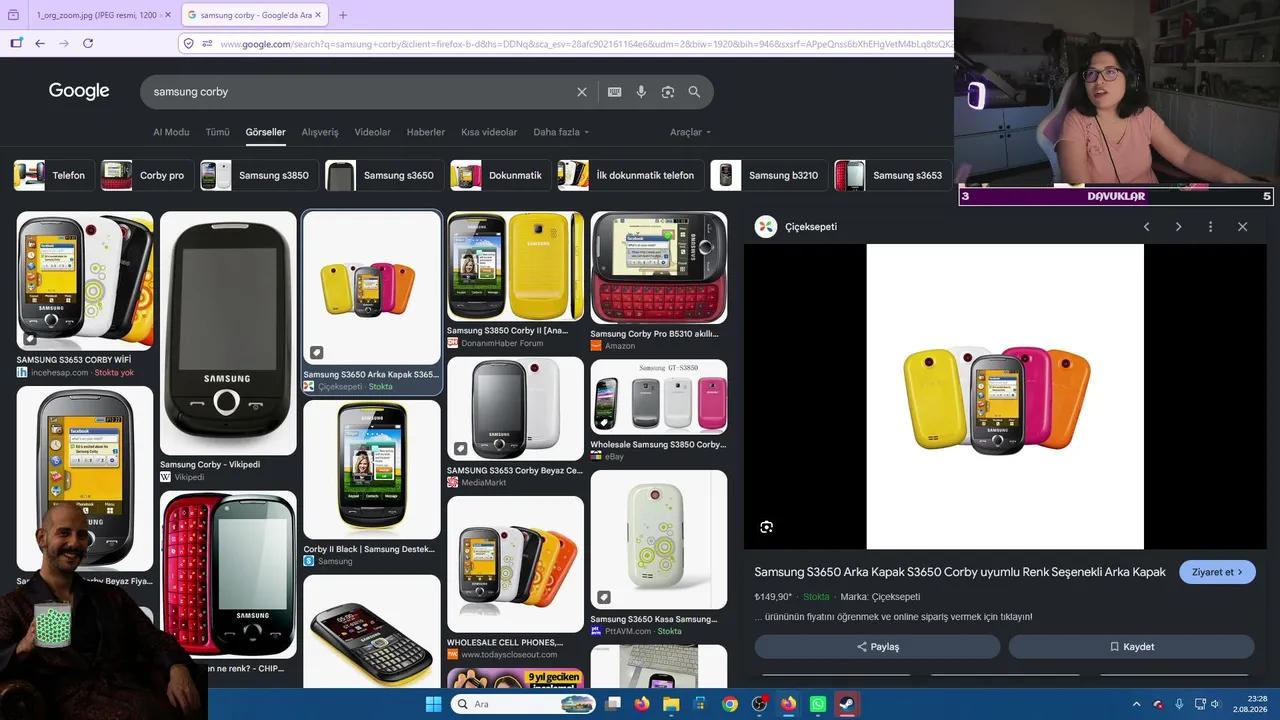Switch to the Haberler tab

point(426,132)
